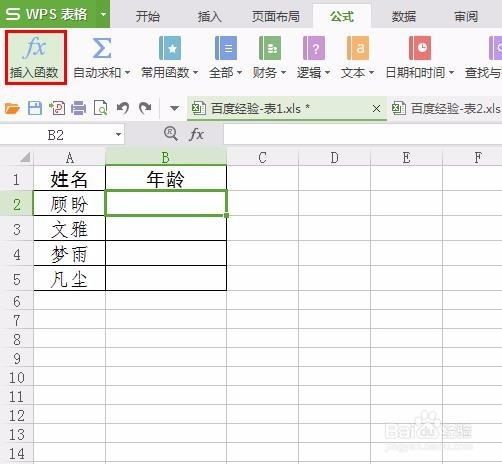This screenshot has width=502, height=464.
Task: Select column D header
Action: tap(334, 157)
